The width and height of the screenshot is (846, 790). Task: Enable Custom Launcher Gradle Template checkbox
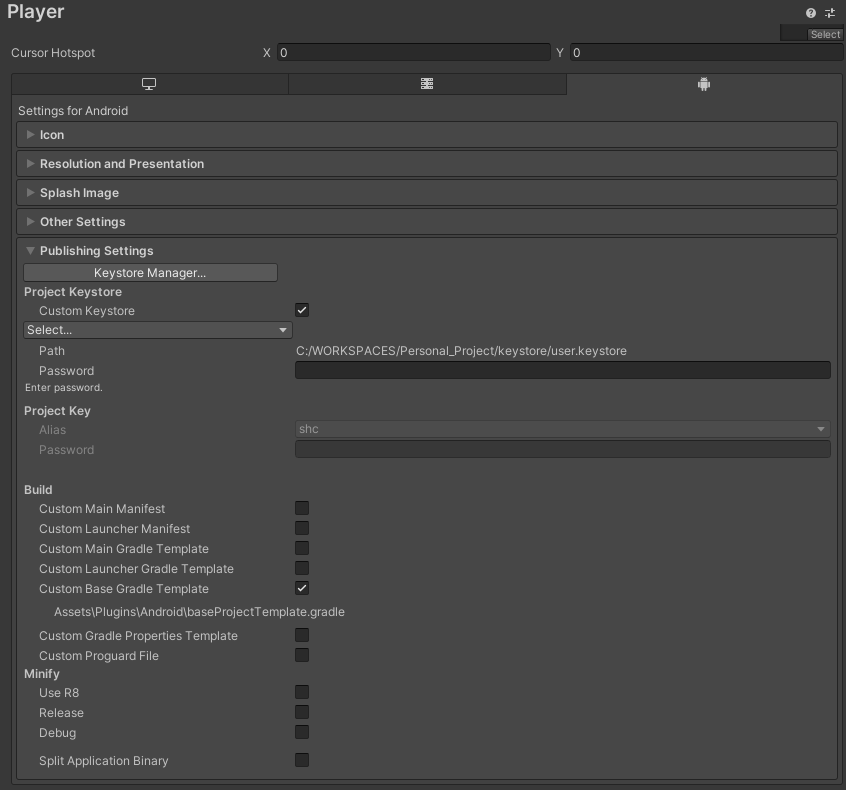pos(302,568)
